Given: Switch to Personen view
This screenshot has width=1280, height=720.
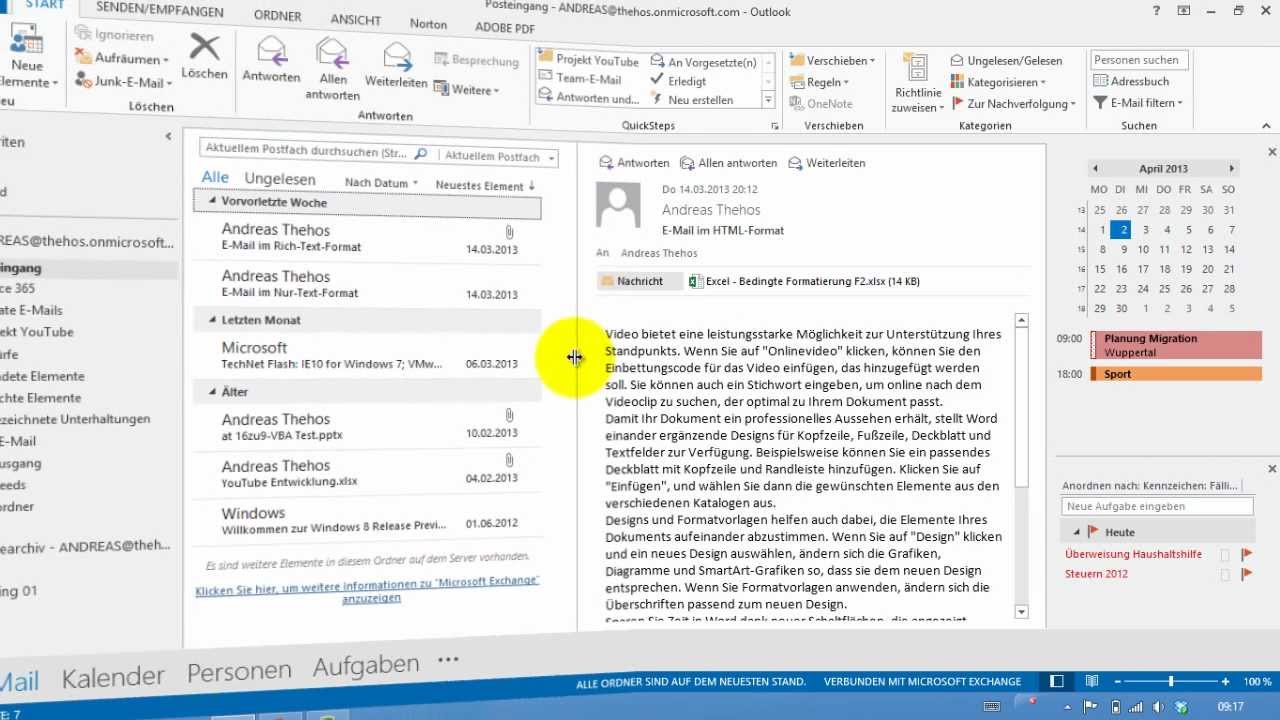Looking at the screenshot, I should click(x=239, y=672).
